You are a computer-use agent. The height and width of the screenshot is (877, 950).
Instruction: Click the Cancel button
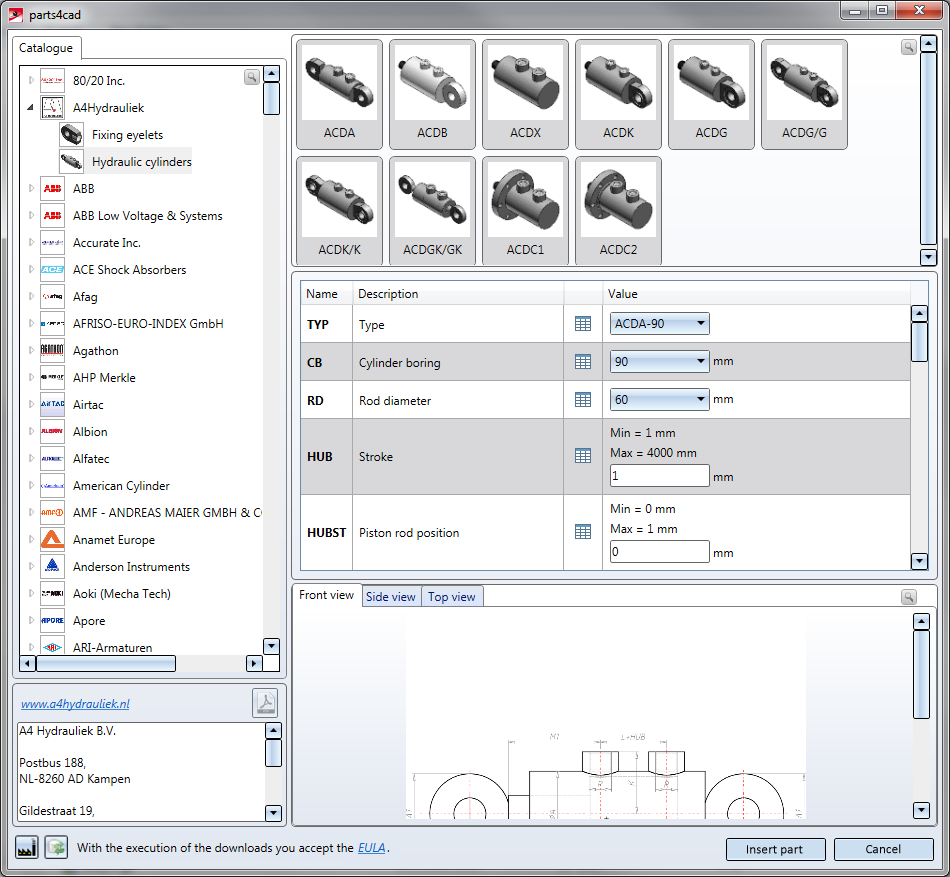(x=883, y=849)
